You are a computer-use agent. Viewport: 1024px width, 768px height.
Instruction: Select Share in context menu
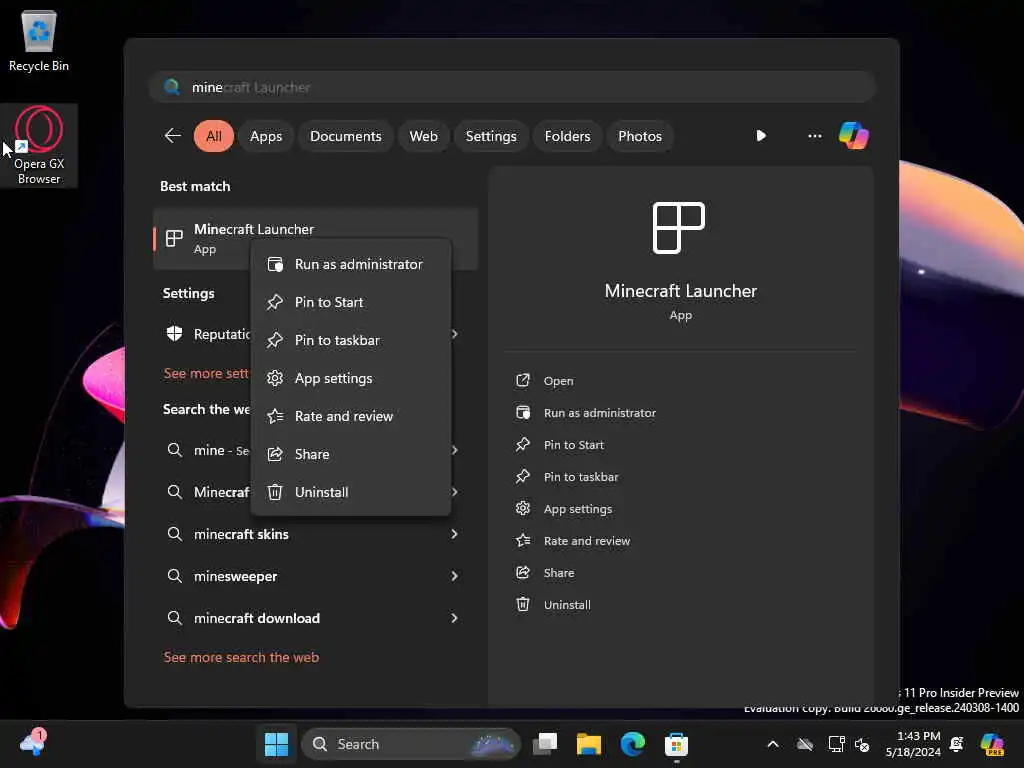pos(351,454)
